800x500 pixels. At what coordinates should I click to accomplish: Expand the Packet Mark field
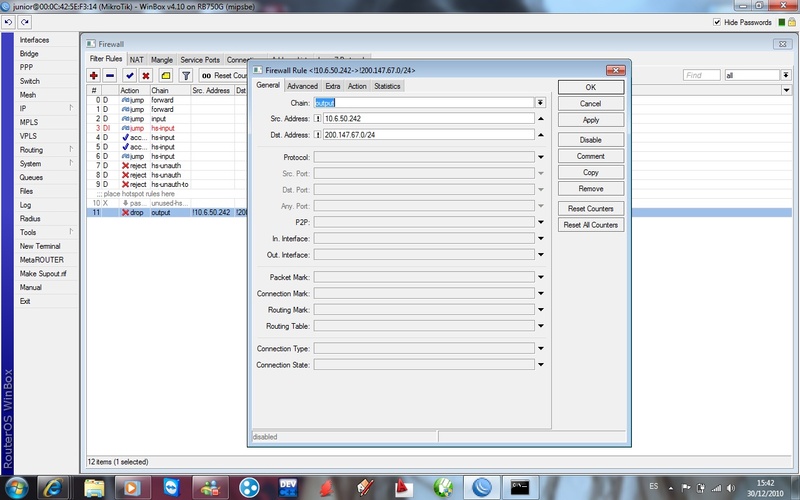tap(541, 277)
